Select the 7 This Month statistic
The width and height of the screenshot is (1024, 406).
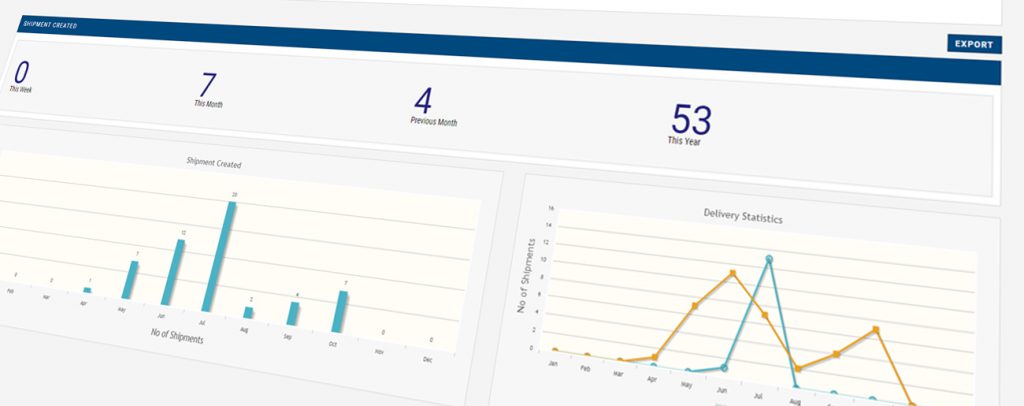click(x=209, y=88)
